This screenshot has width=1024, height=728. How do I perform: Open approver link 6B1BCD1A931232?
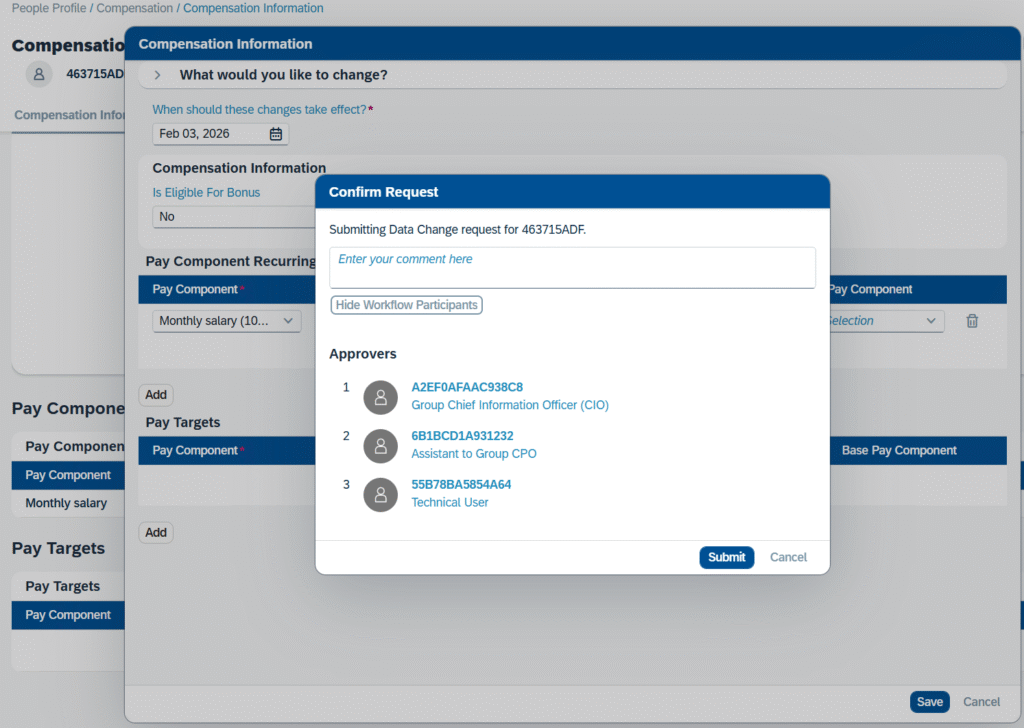point(462,436)
